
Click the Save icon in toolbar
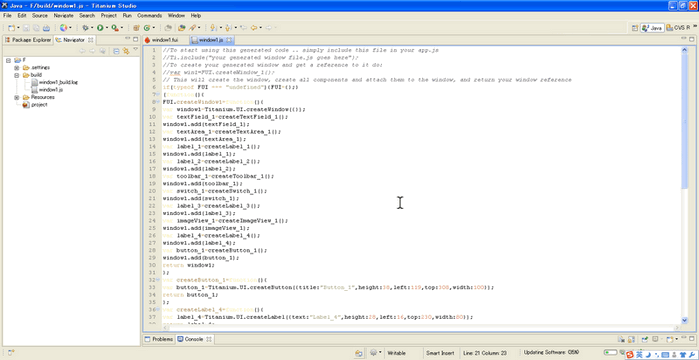(26, 28)
